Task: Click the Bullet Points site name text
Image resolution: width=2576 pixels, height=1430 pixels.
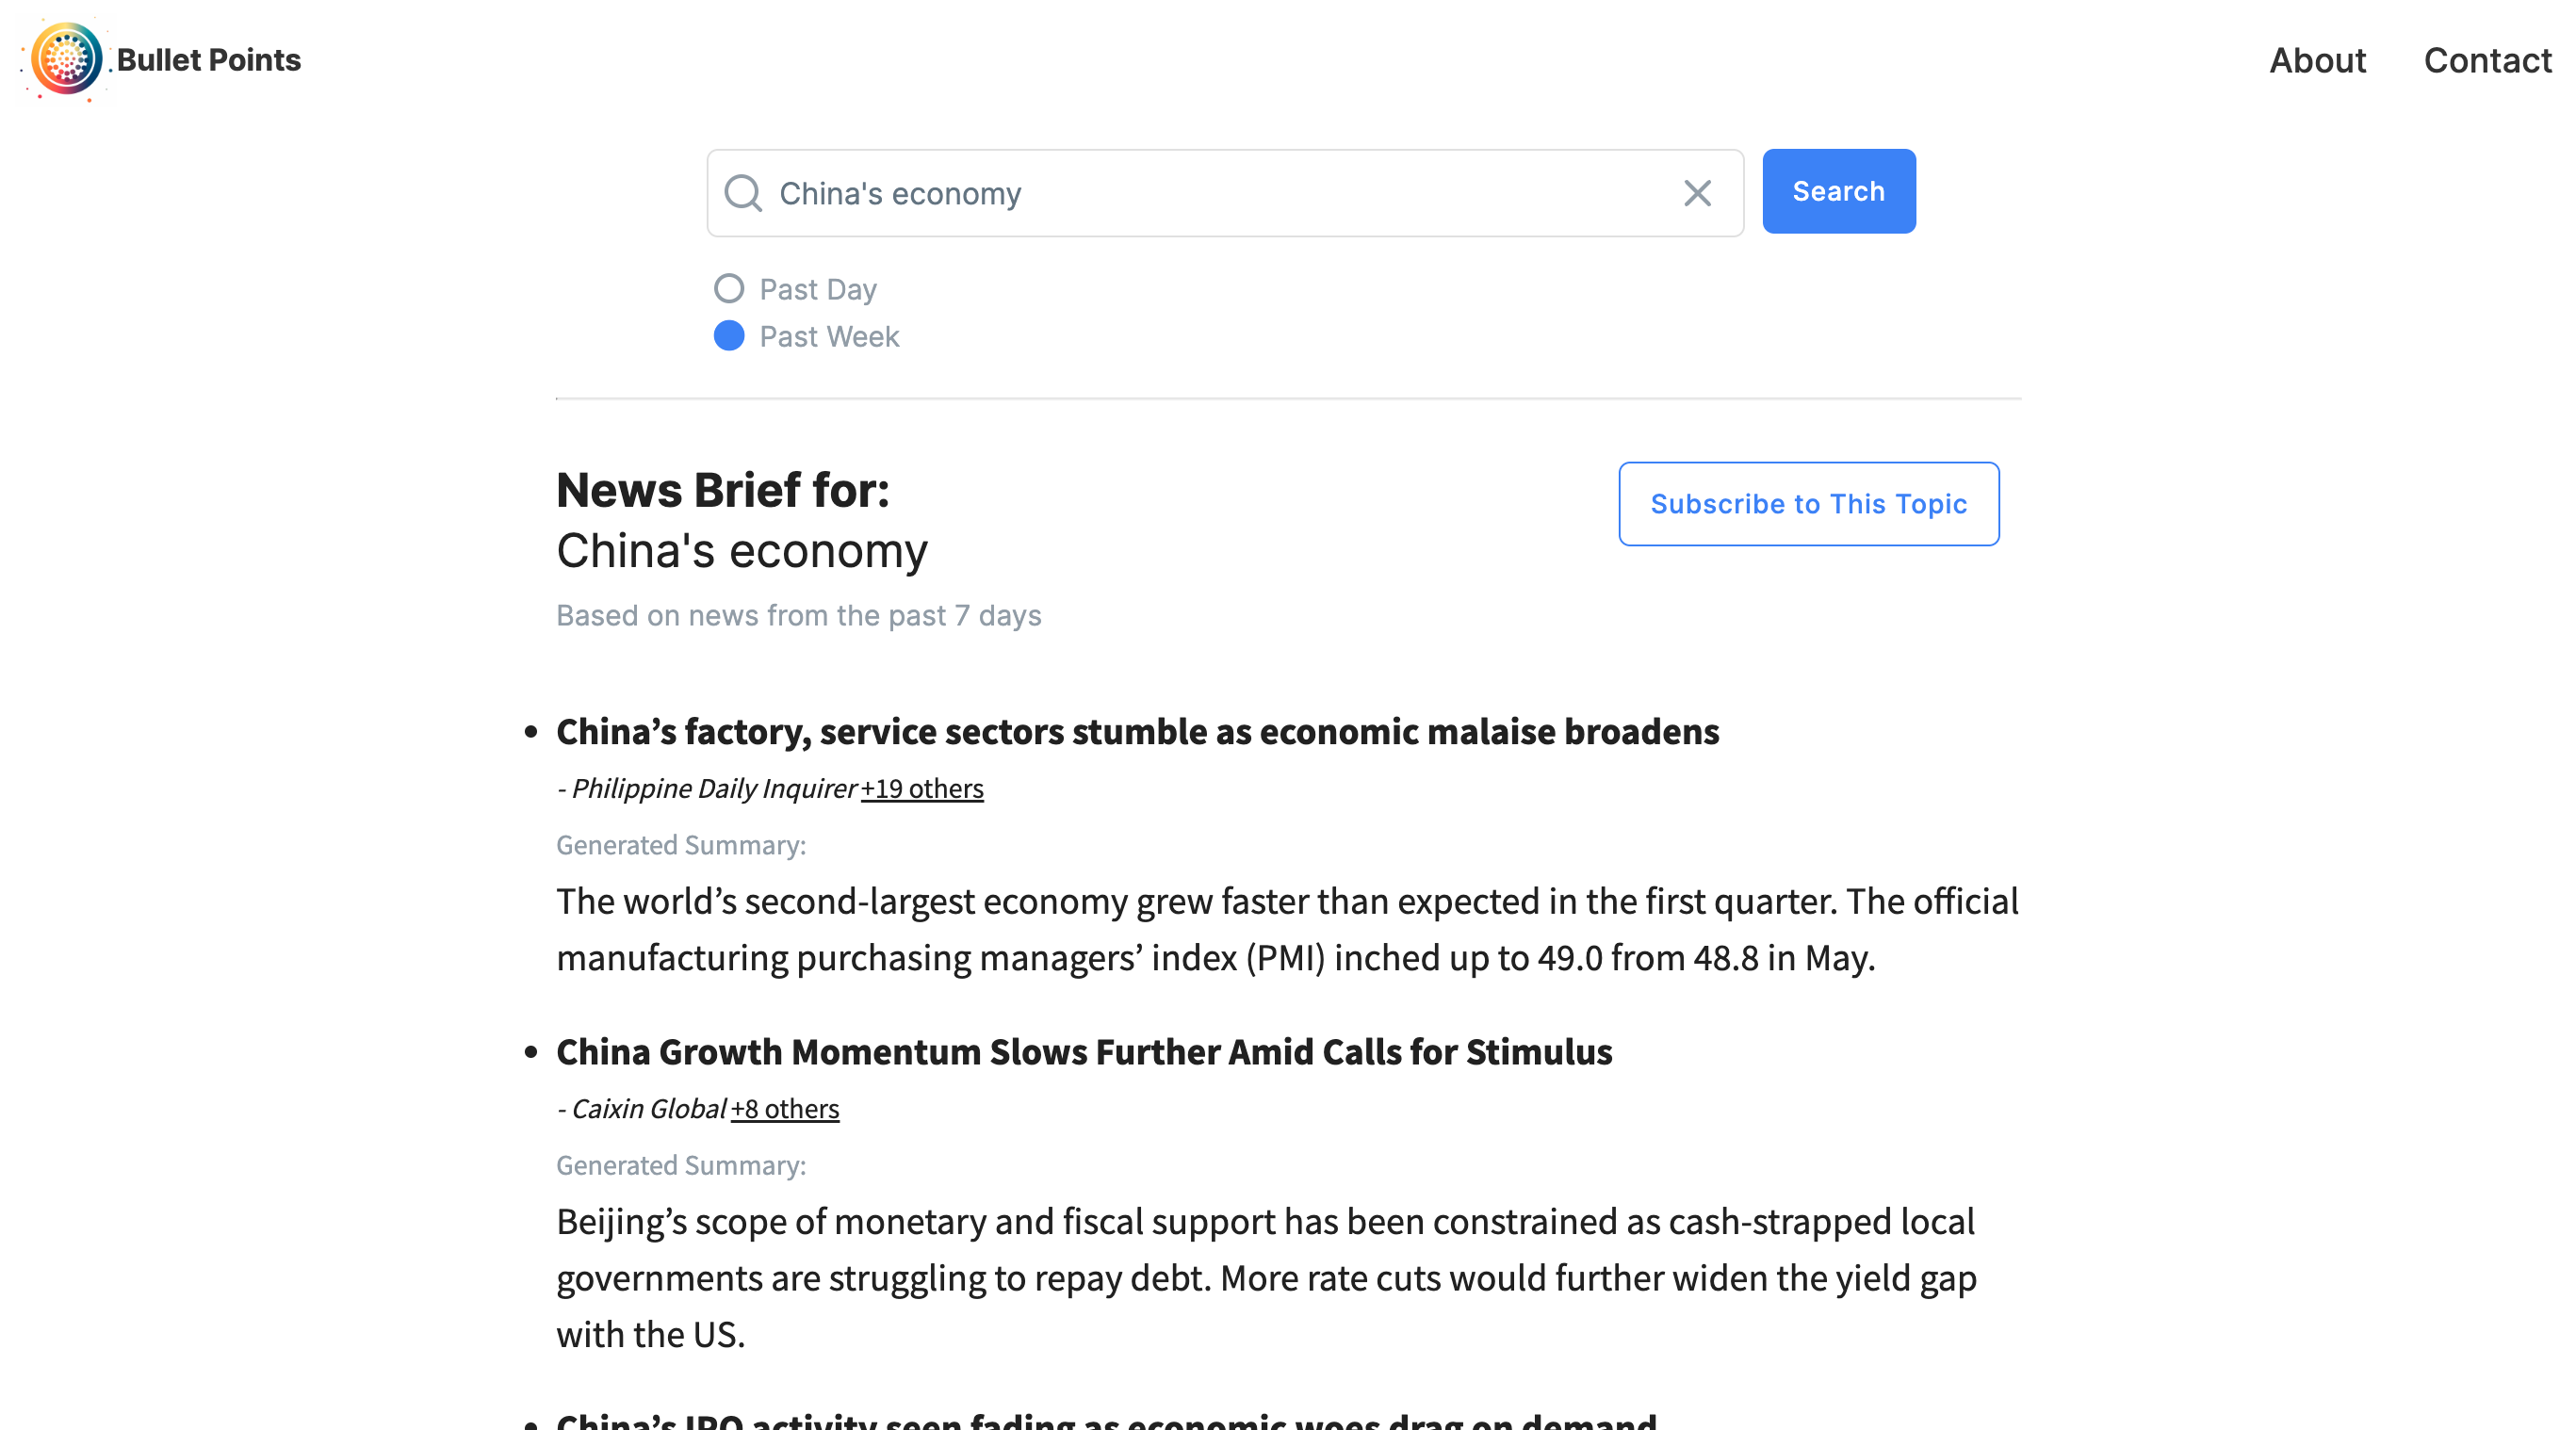Action: (208, 60)
